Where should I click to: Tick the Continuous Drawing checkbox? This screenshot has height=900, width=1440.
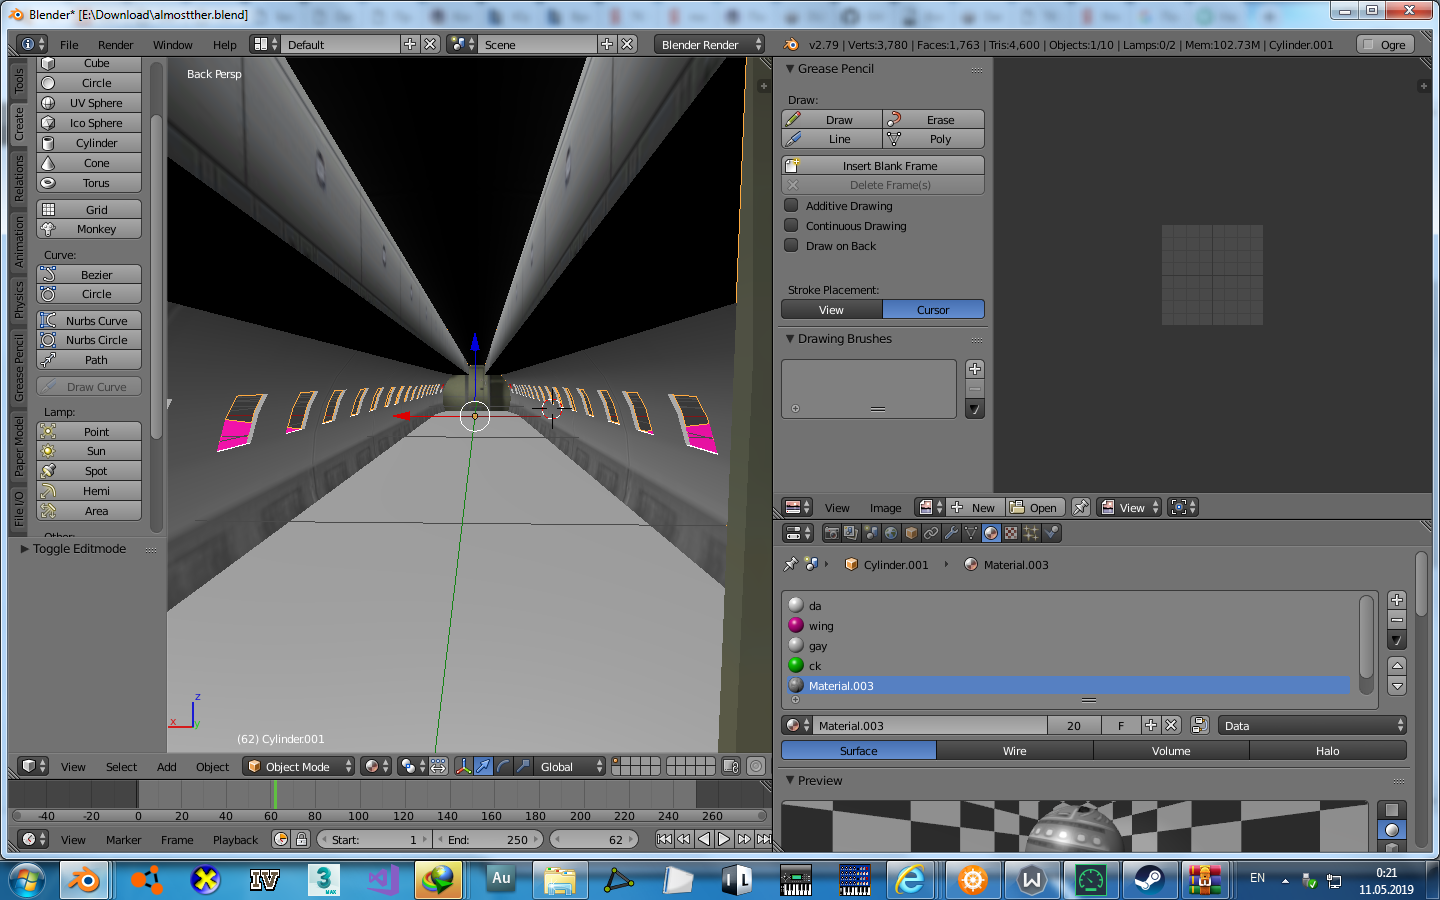[x=791, y=226]
